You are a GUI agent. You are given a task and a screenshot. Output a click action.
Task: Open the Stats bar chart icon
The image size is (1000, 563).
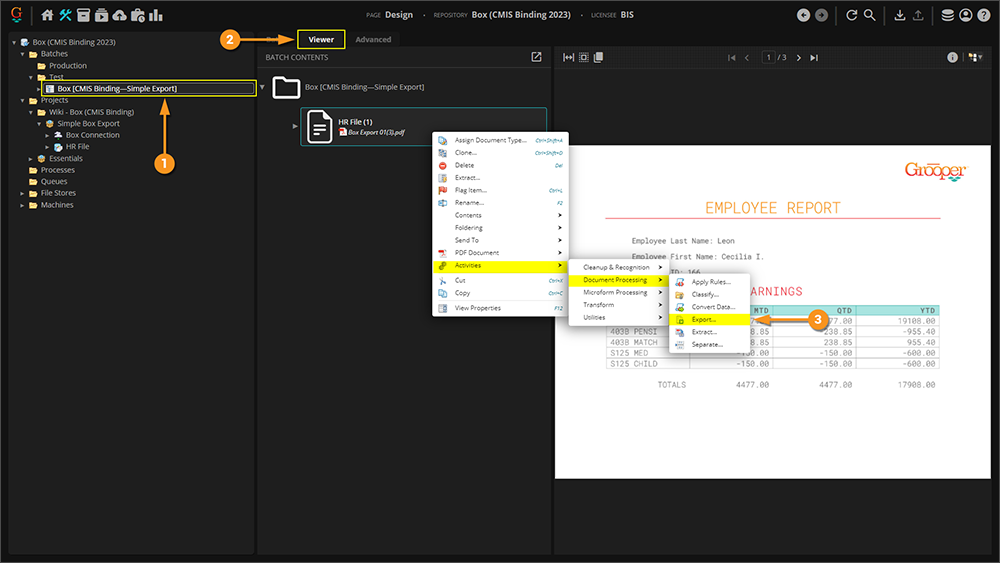click(156, 15)
